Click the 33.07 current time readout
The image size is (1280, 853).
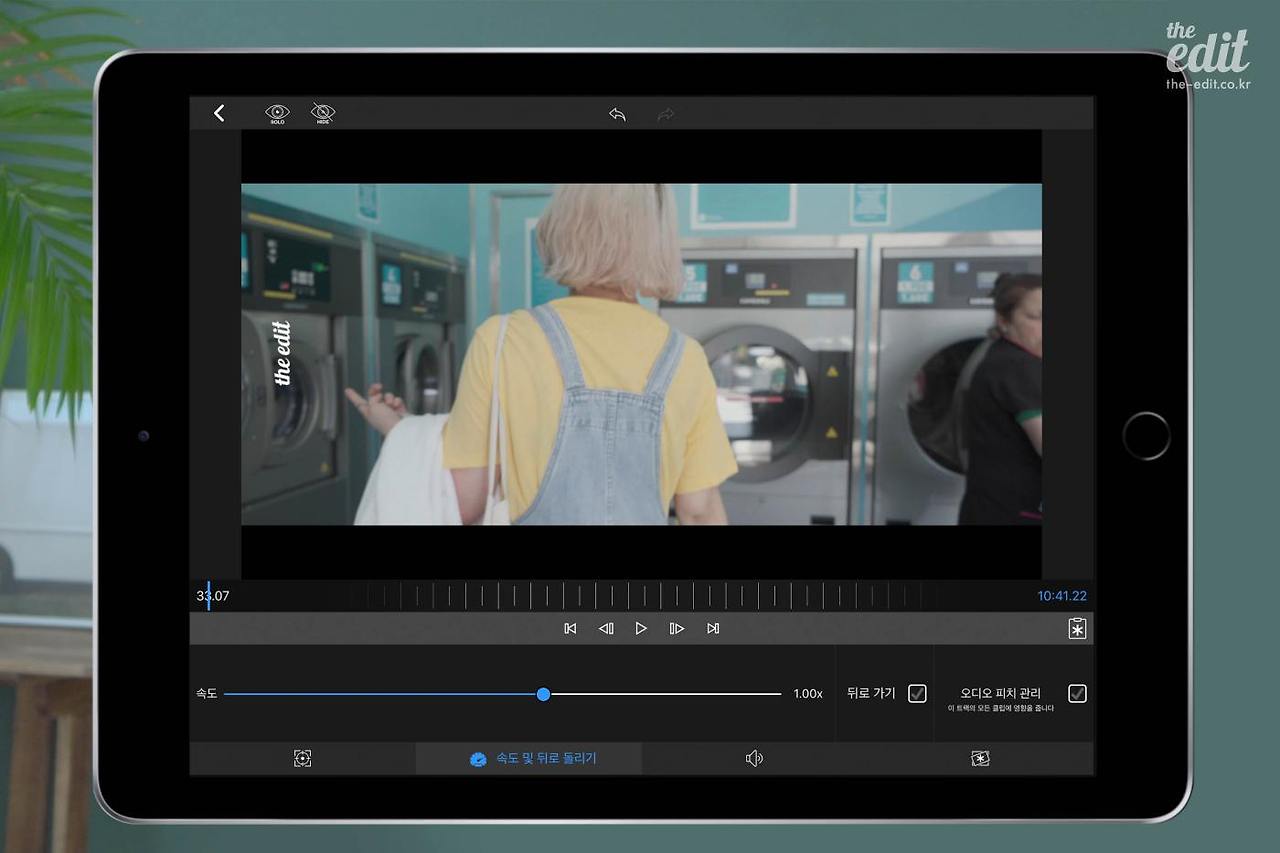[x=213, y=596]
